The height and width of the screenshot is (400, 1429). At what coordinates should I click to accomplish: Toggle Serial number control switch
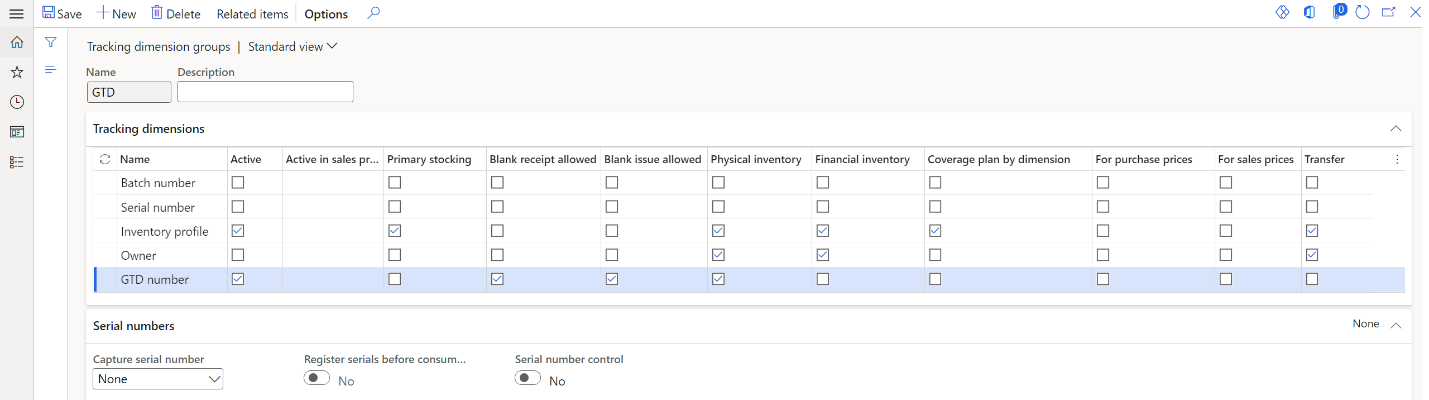pos(528,378)
